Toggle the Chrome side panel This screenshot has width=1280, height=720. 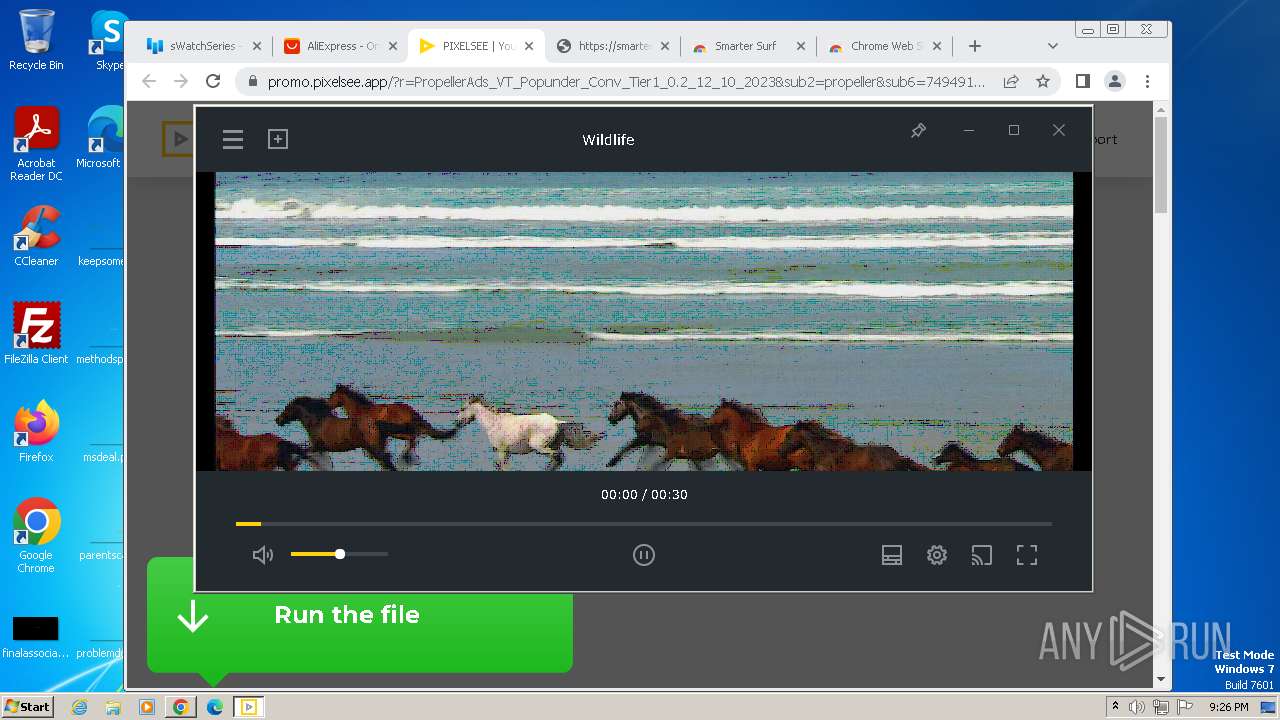click(x=1083, y=81)
